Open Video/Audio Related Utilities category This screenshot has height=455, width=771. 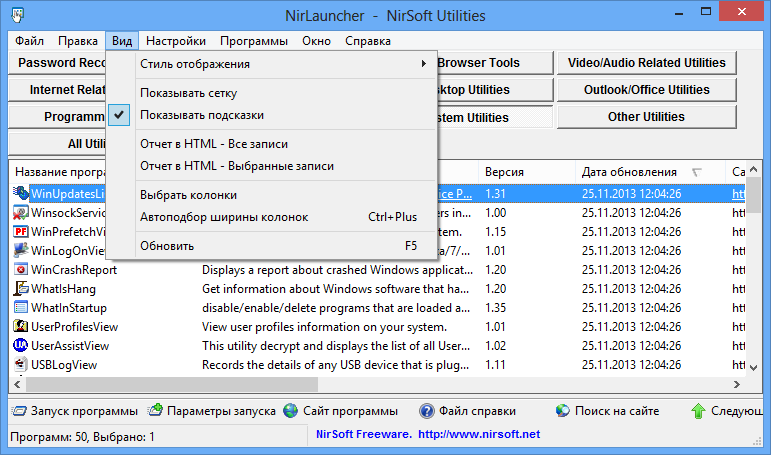647,63
